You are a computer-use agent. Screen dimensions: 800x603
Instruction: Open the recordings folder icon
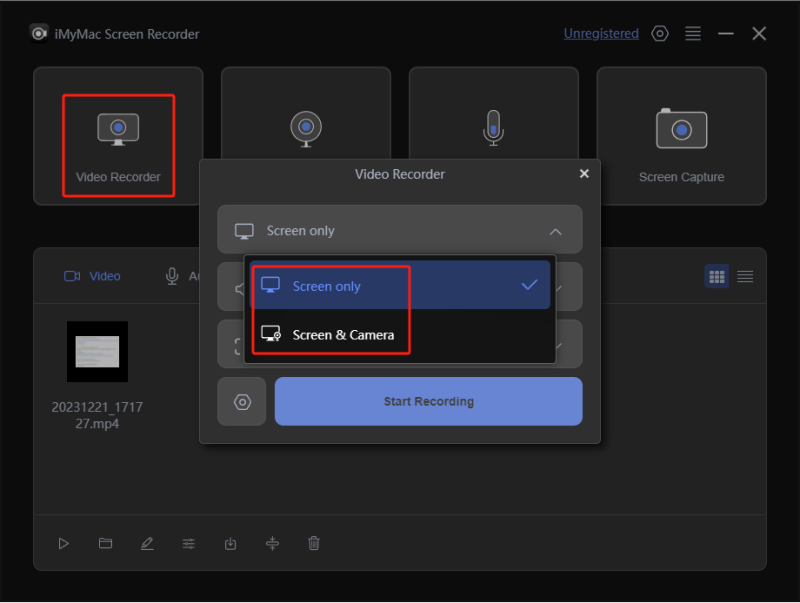(105, 543)
